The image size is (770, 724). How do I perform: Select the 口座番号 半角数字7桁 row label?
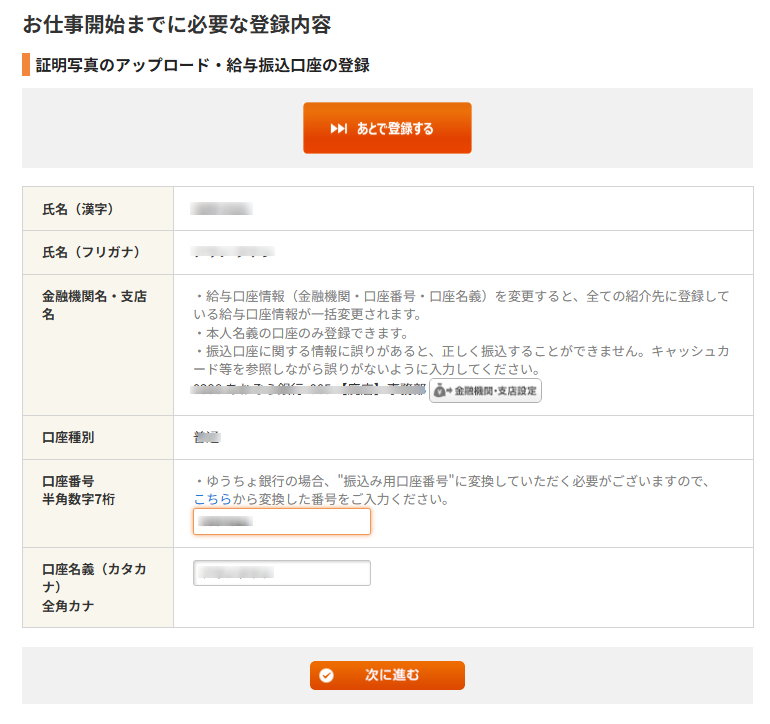[x=79, y=490]
